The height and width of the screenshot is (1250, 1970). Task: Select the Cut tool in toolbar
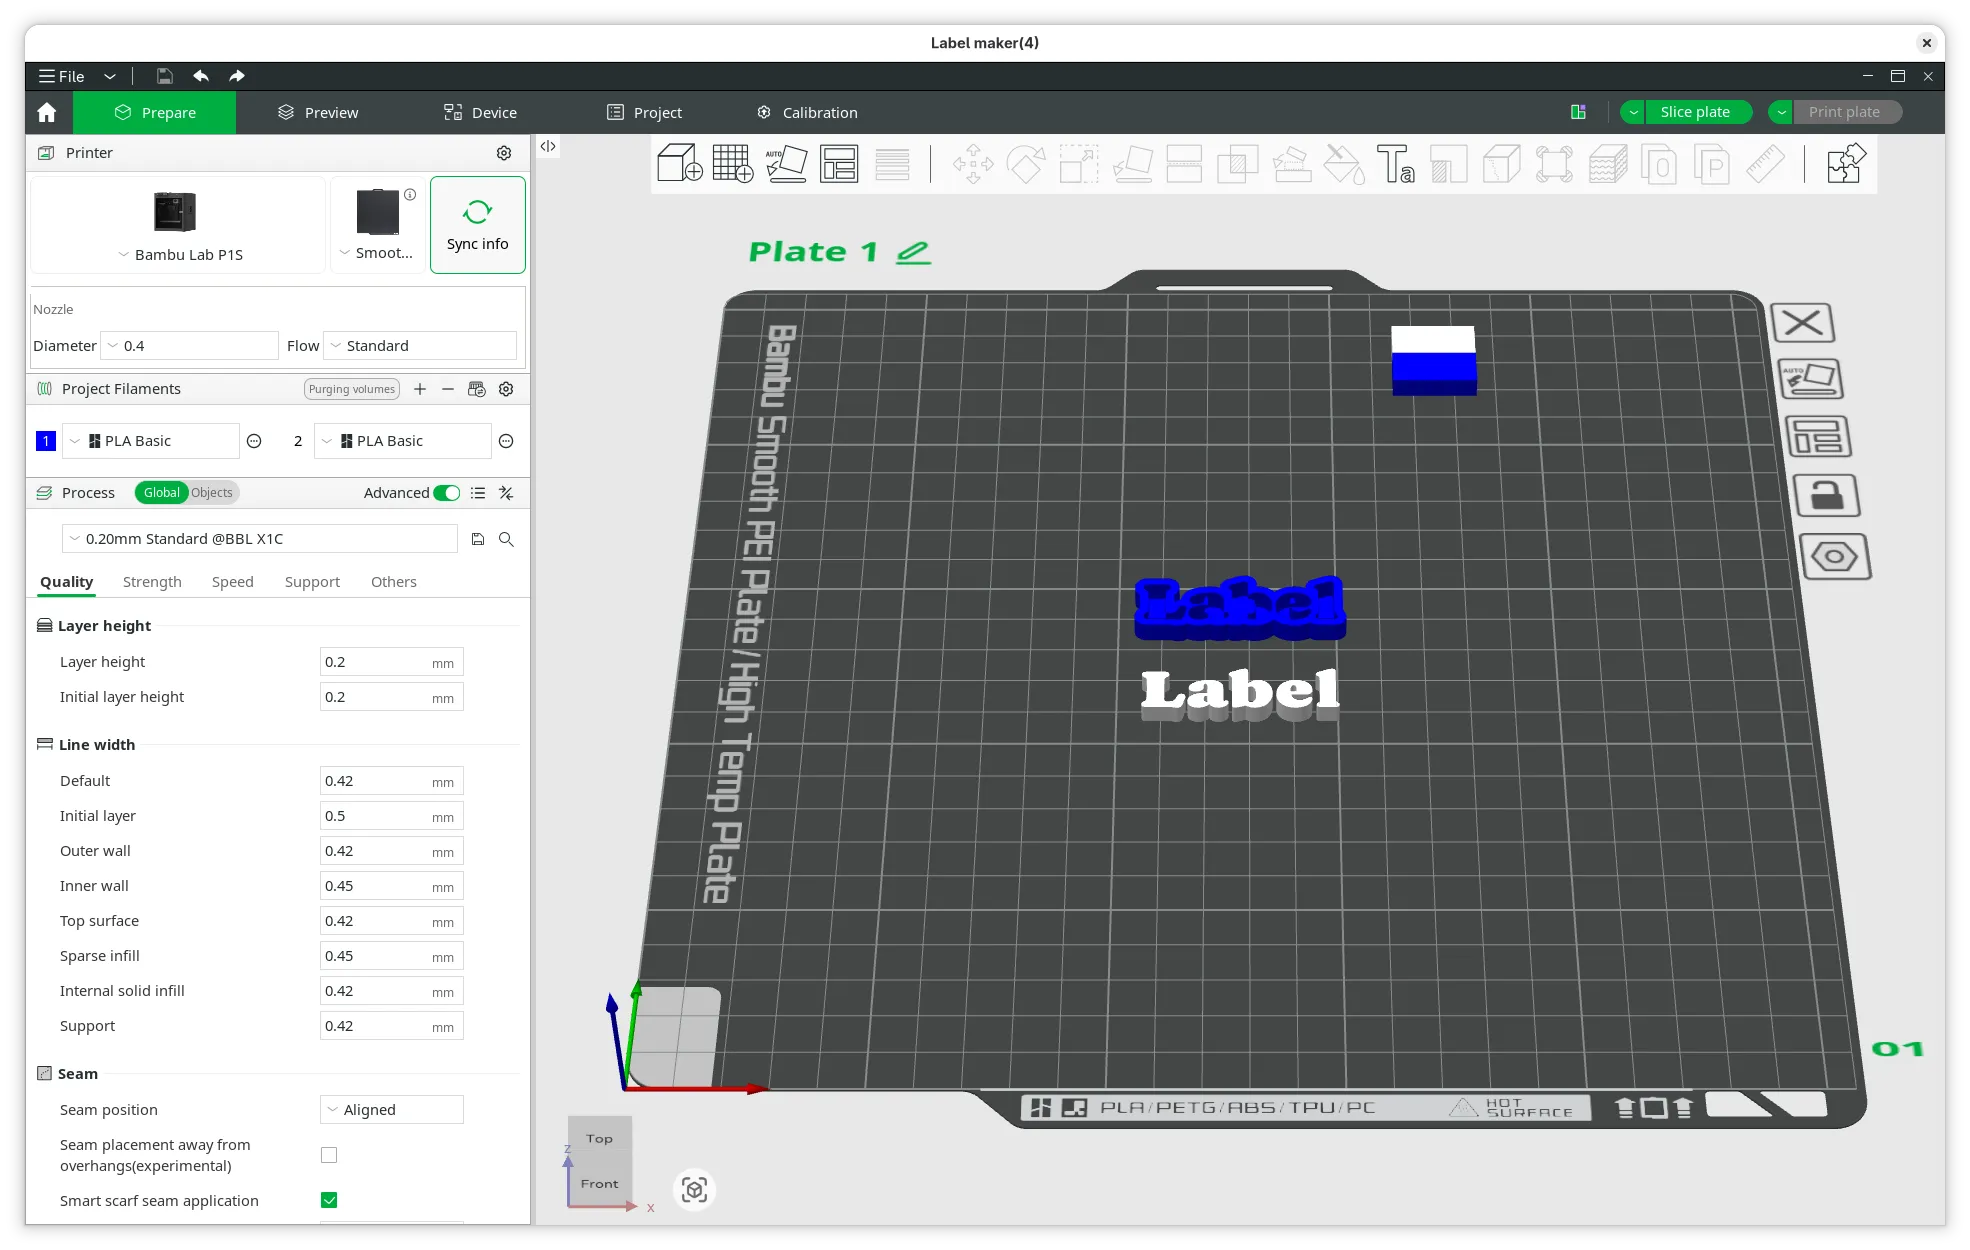[1184, 164]
